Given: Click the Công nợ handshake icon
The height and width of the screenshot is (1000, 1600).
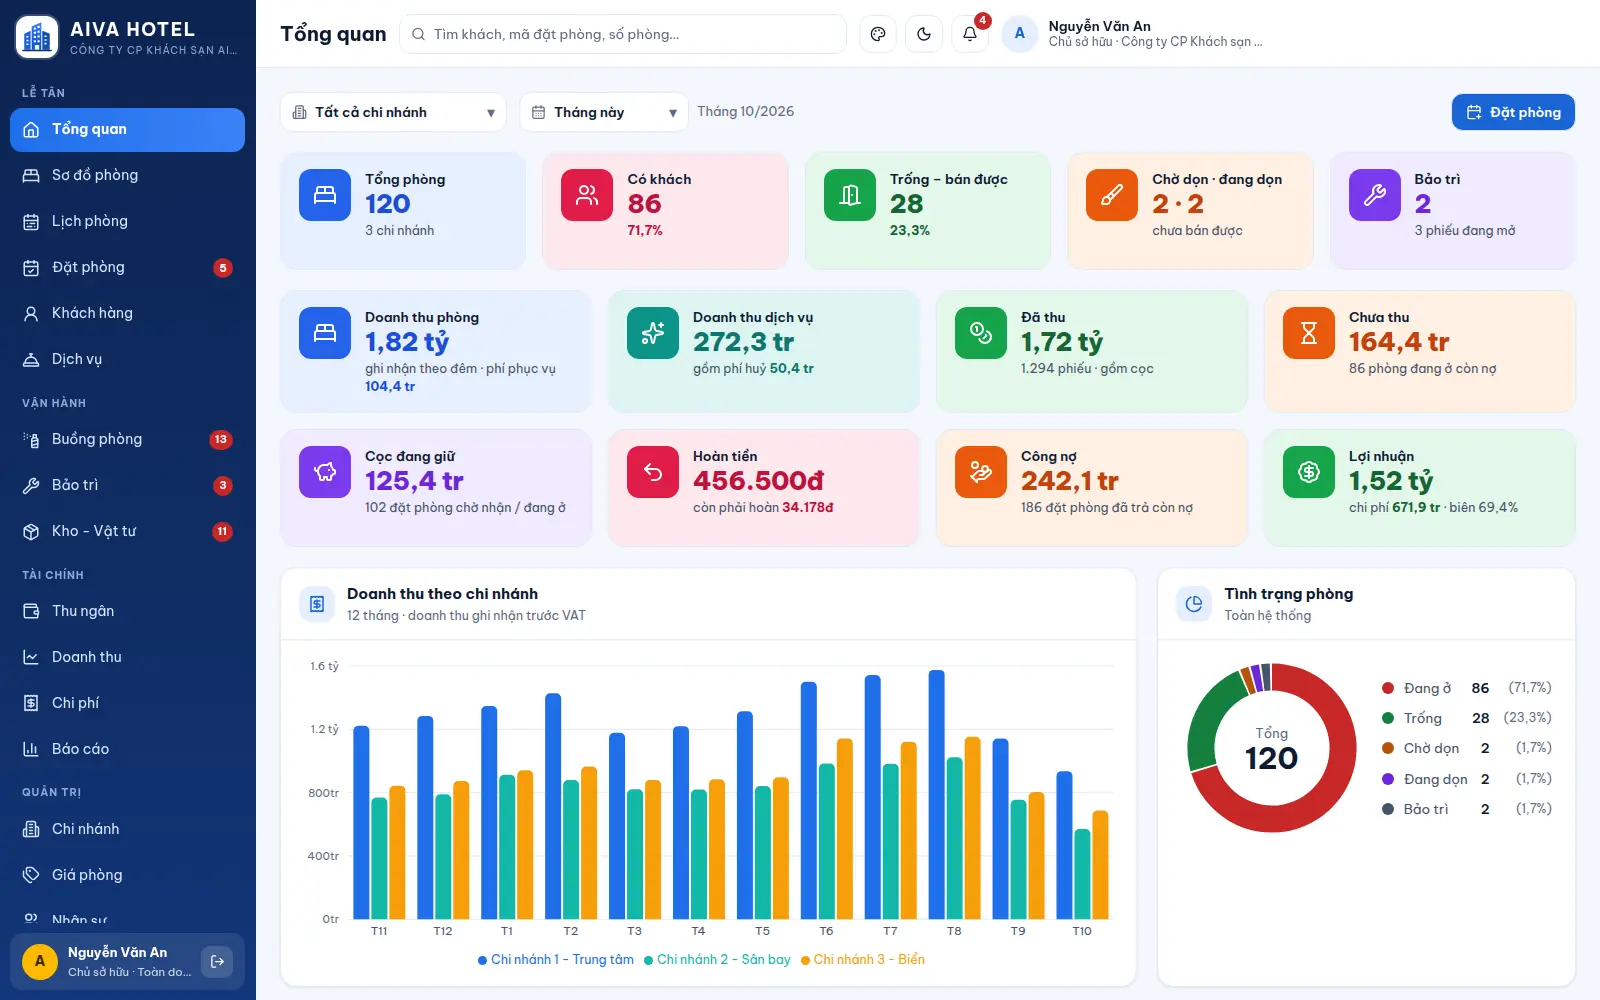Looking at the screenshot, I should coord(981,472).
